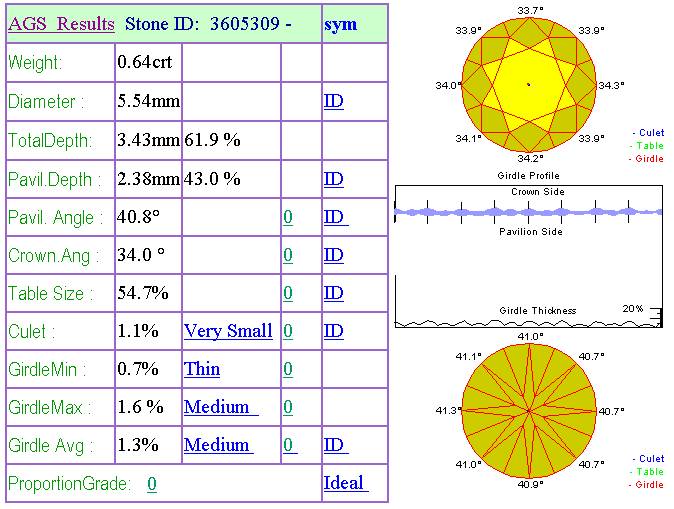Screen dimensions: 674x509
Task: Click the ProportionGrade 0 score link
Action: pyautogui.click(x=152, y=484)
